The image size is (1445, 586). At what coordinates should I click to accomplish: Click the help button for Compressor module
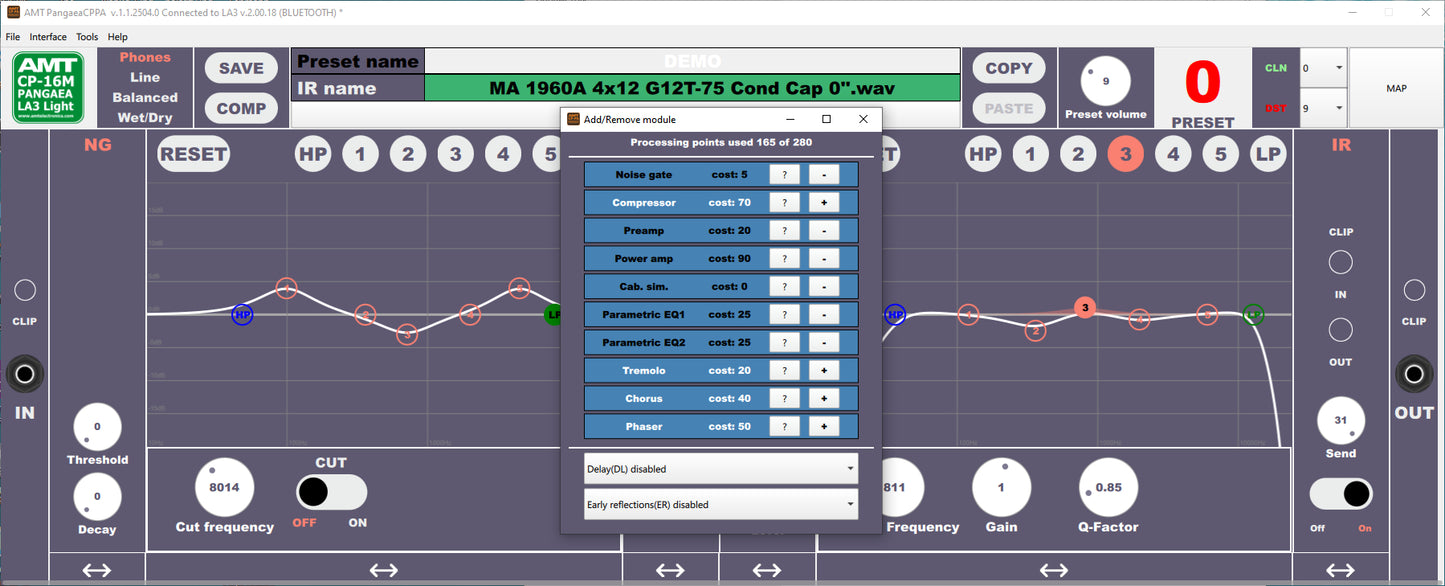[x=784, y=203]
